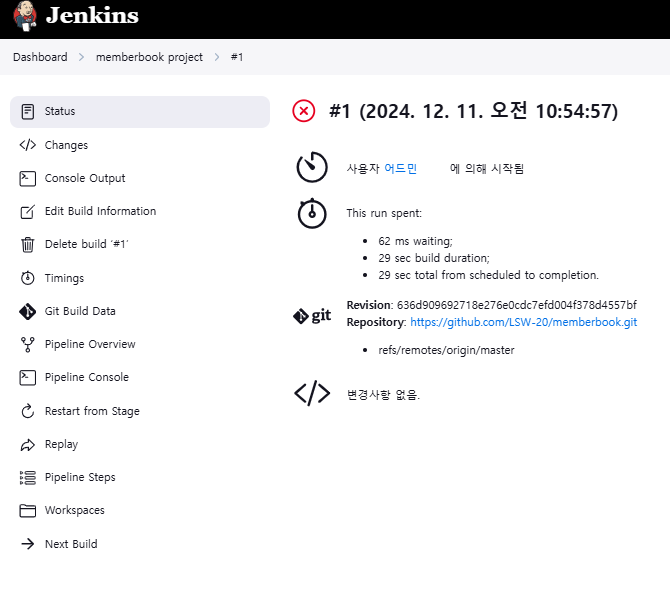670x593 pixels.
Task: Choose Delete build '#1'
Action: 86,244
